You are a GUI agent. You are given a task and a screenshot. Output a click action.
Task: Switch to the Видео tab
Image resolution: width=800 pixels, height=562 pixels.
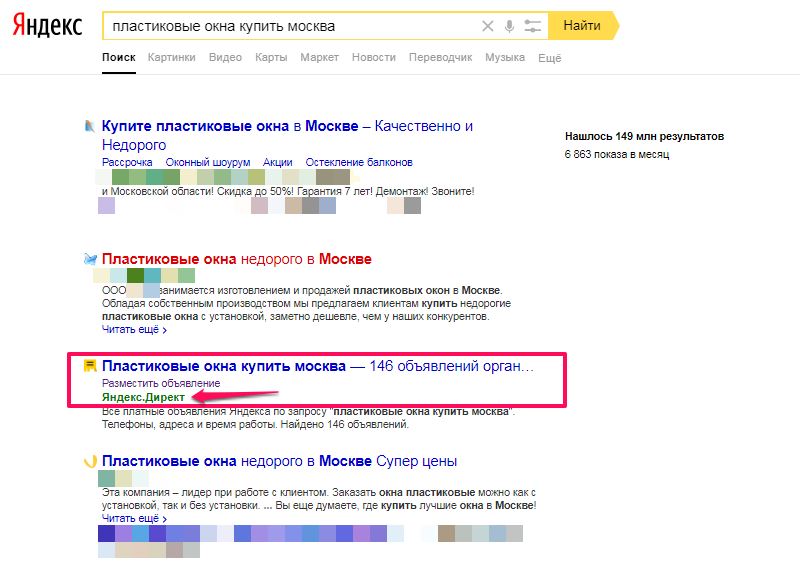(x=225, y=58)
